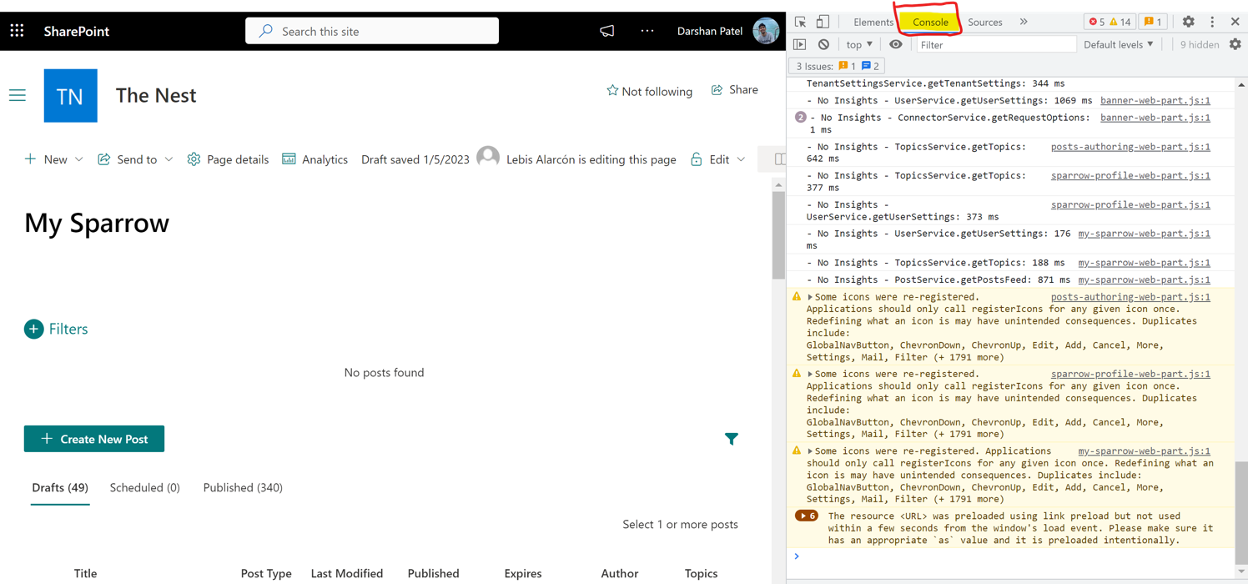Click the eye icon to create live expression
This screenshot has width=1248, height=584.
(896, 44)
